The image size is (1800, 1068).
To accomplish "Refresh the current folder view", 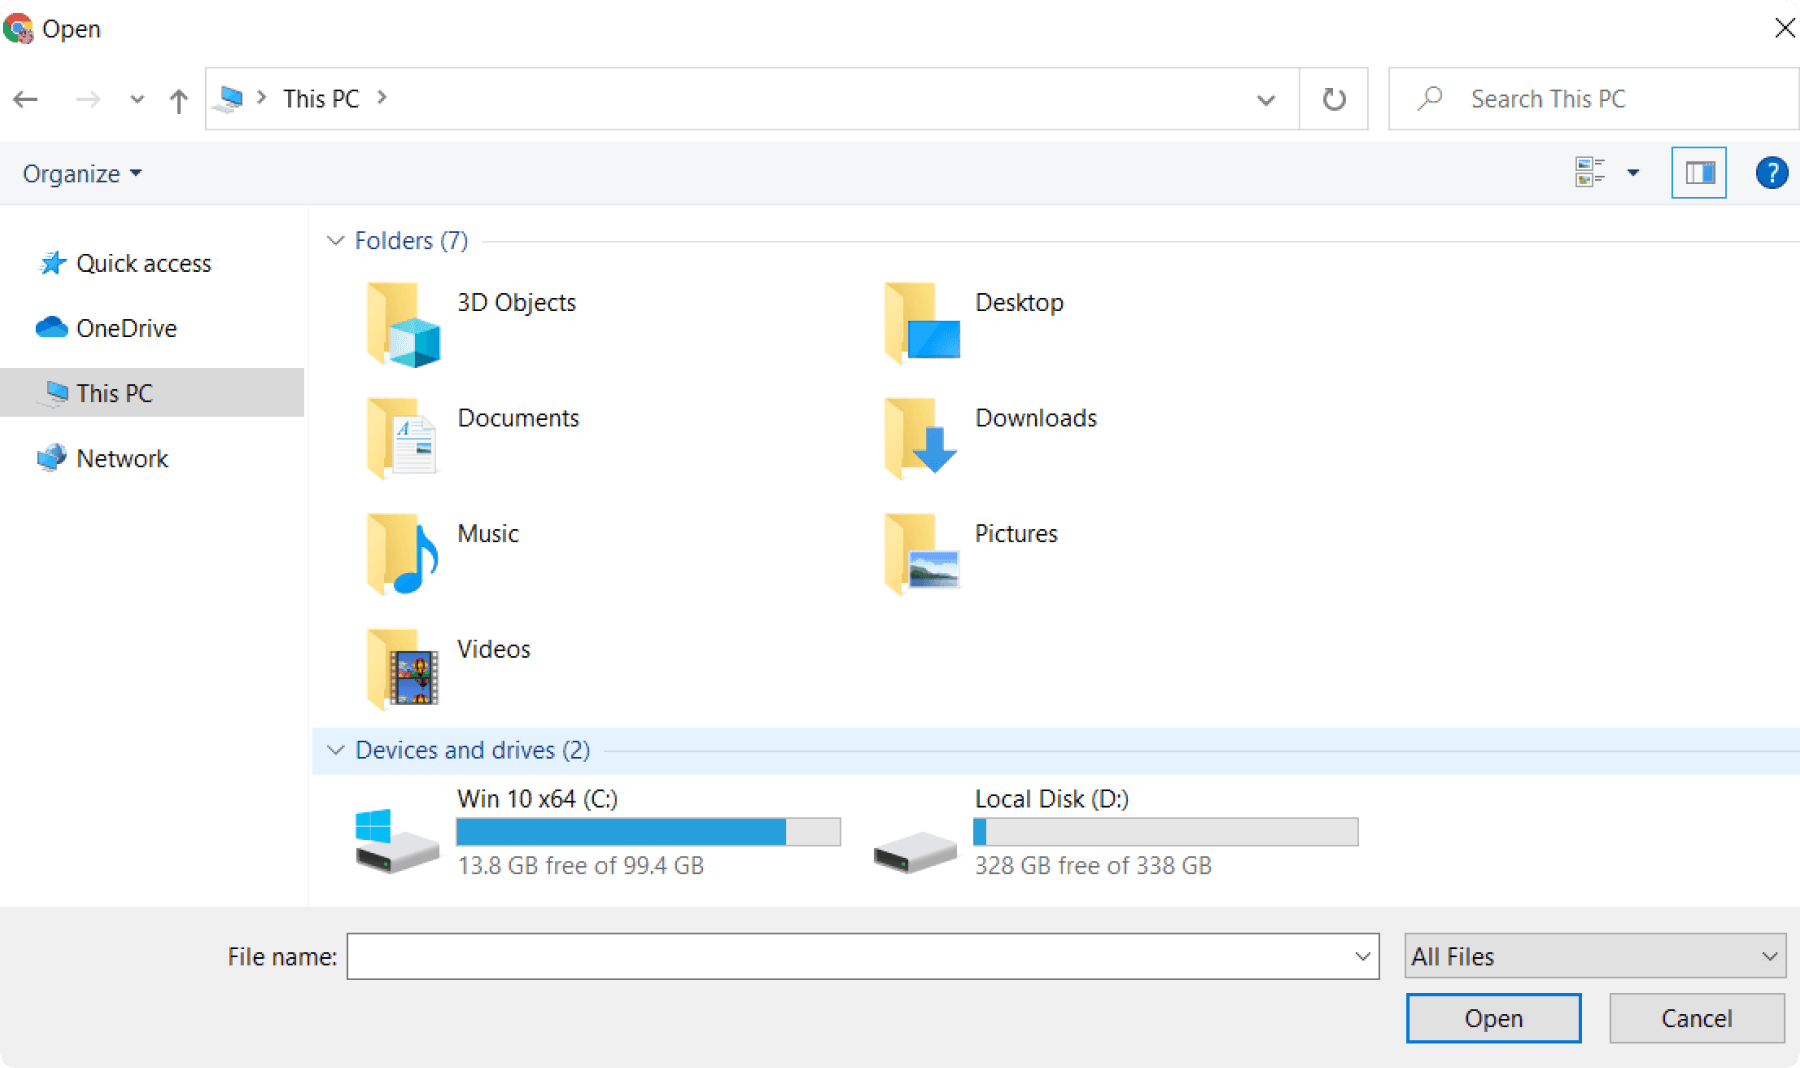I will [1334, 98].
